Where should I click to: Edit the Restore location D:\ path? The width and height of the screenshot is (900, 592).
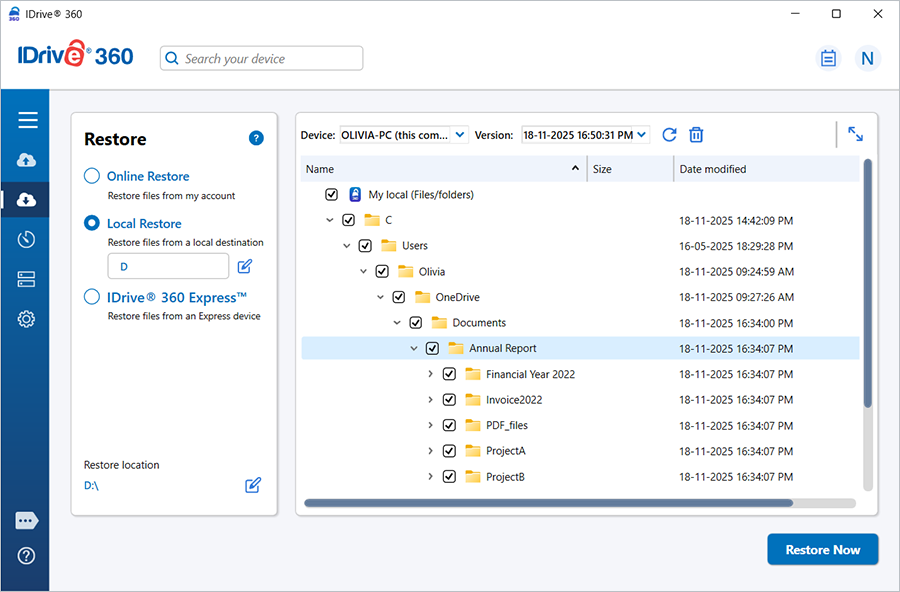pyautogui.click(x=253, y=485)
